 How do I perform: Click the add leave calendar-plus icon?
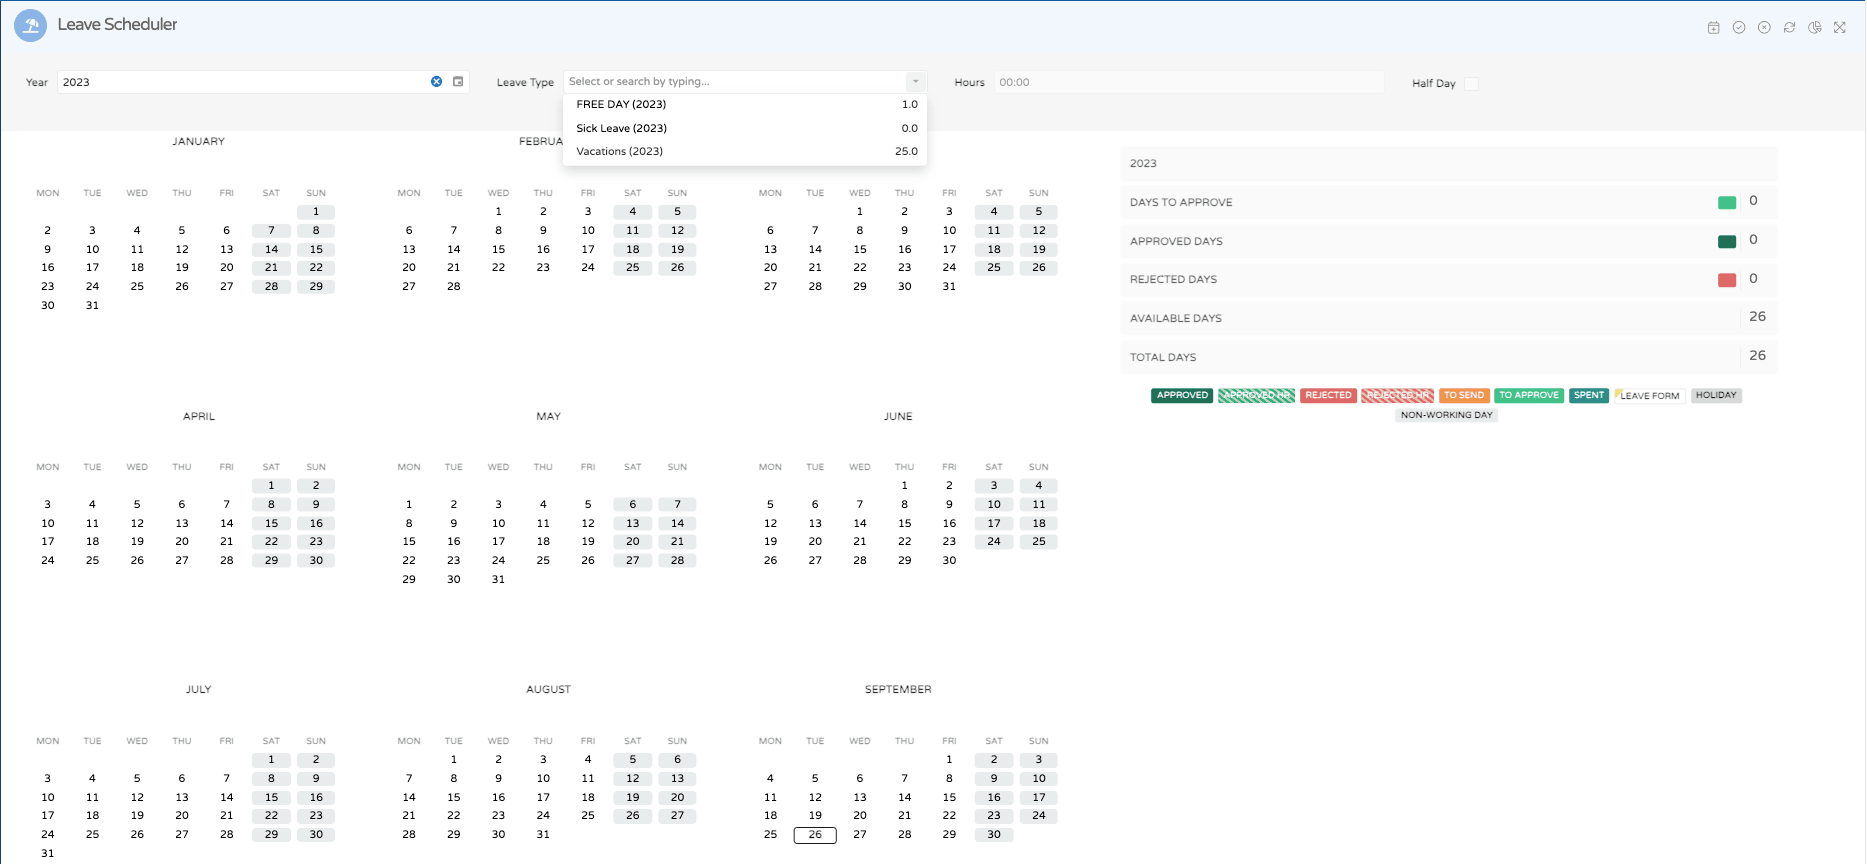[x=1713, y=28]
